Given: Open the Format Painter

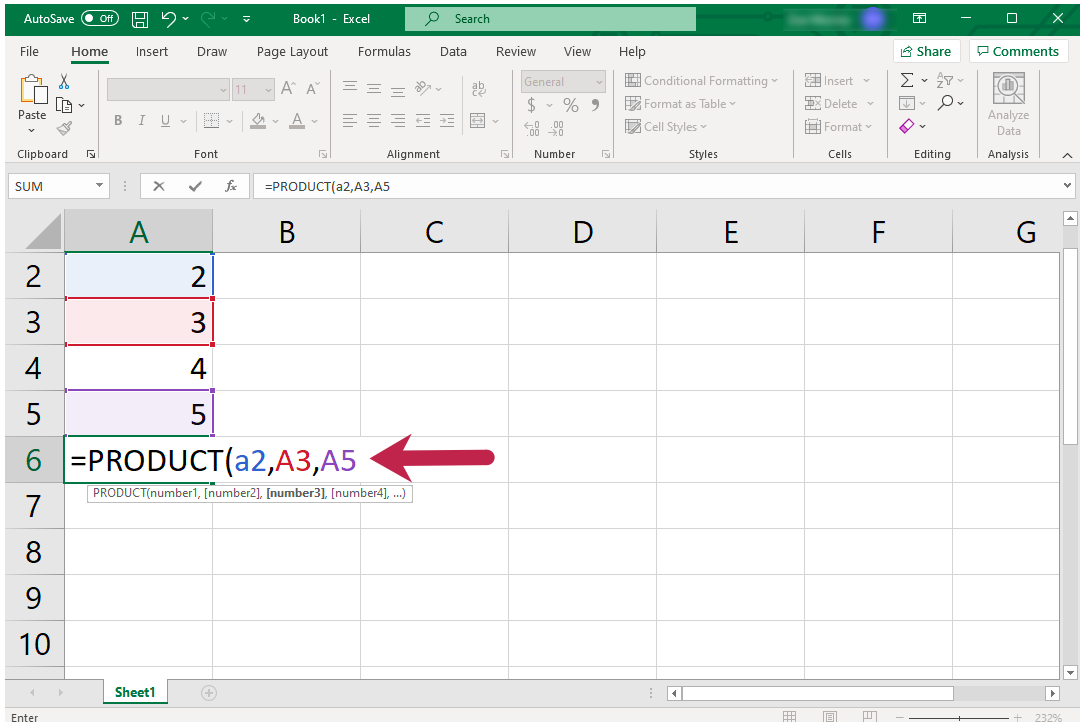Looking at the screenshot, I should 63,127.
